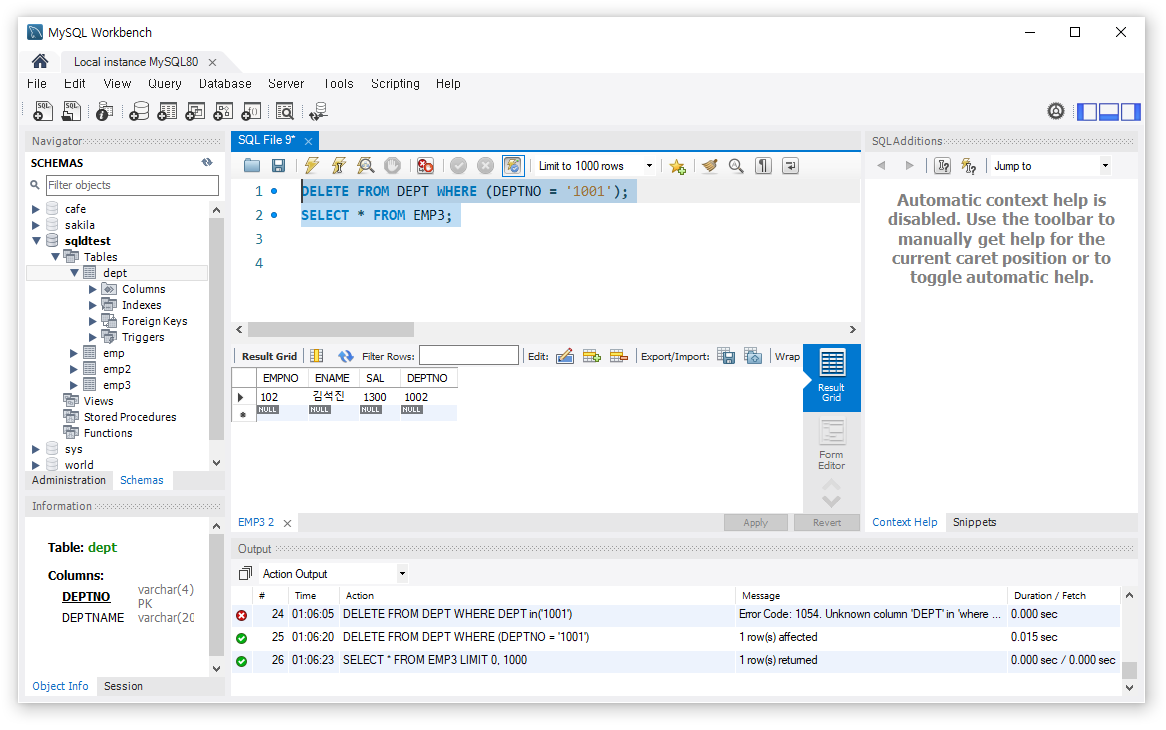Toggle wrap cell content in grid

click(x=787, y=356)
